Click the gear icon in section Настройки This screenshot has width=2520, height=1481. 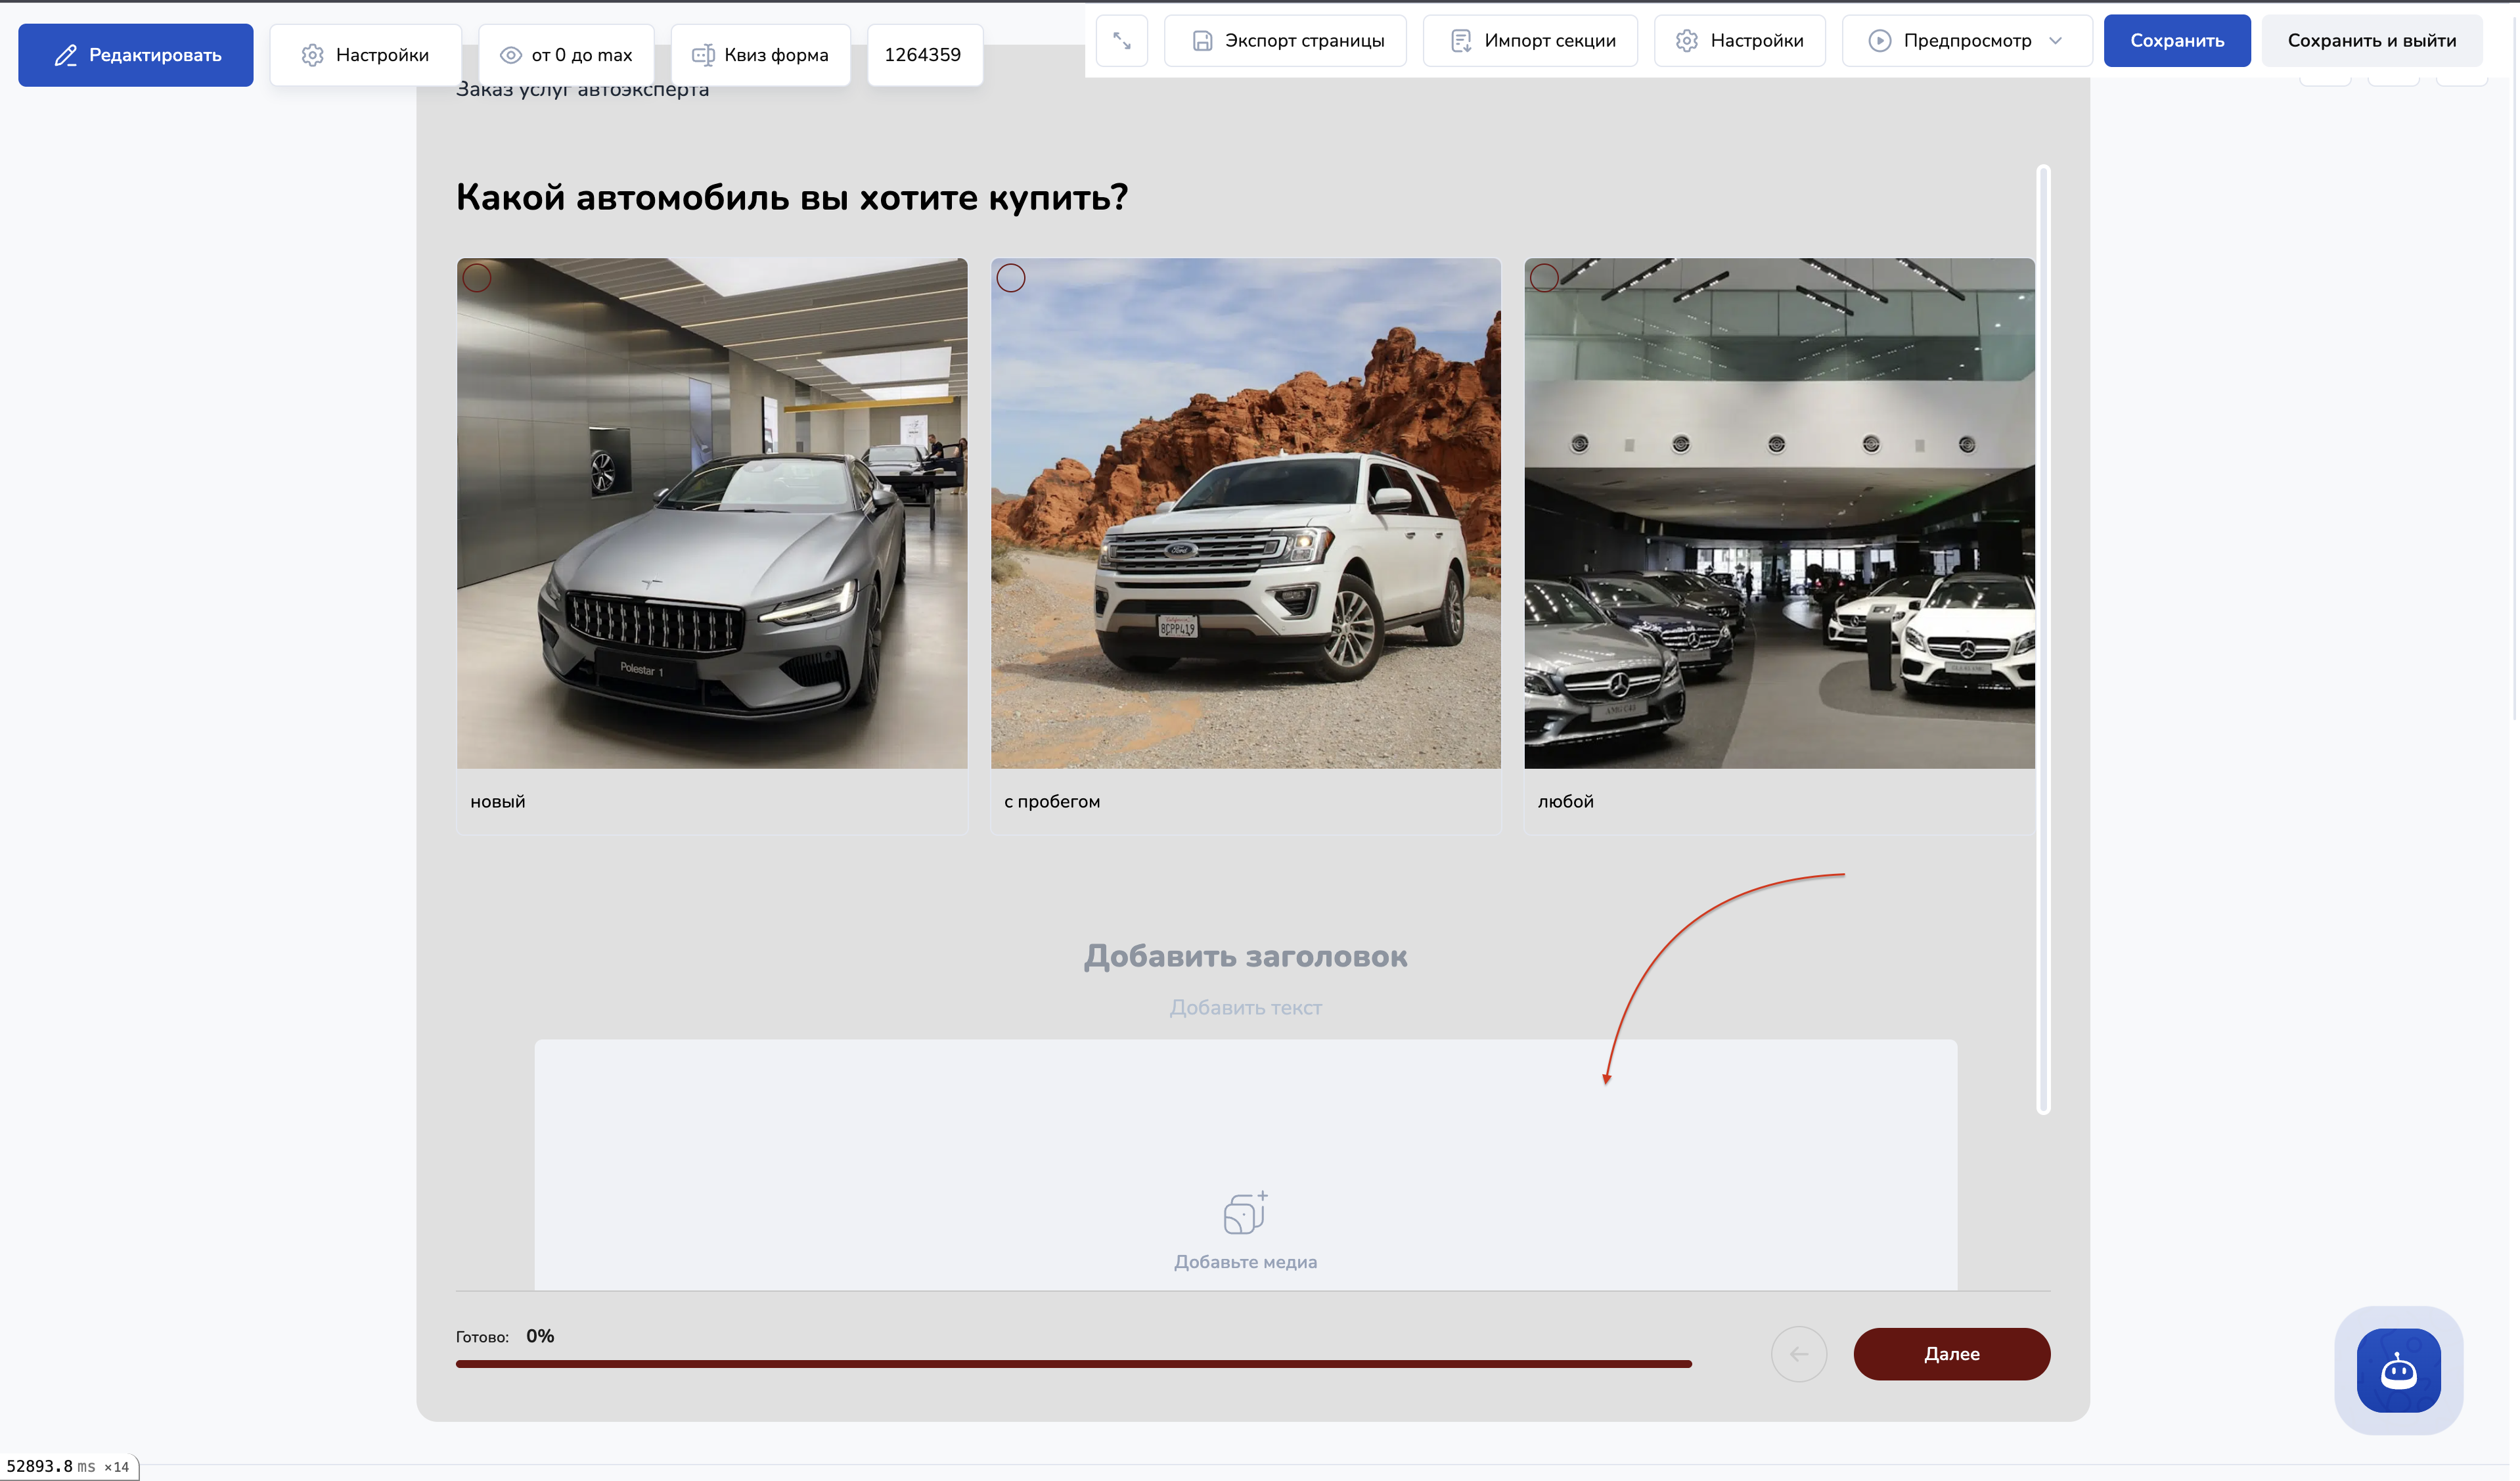pos(313,56)
